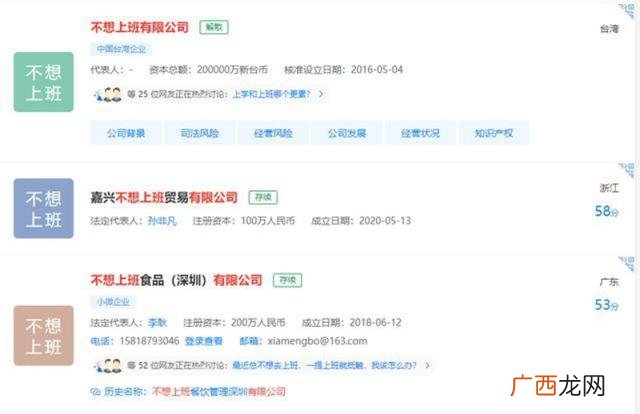Open 嘉兴不想上班贸易有限公司 company title

point(164,198)
